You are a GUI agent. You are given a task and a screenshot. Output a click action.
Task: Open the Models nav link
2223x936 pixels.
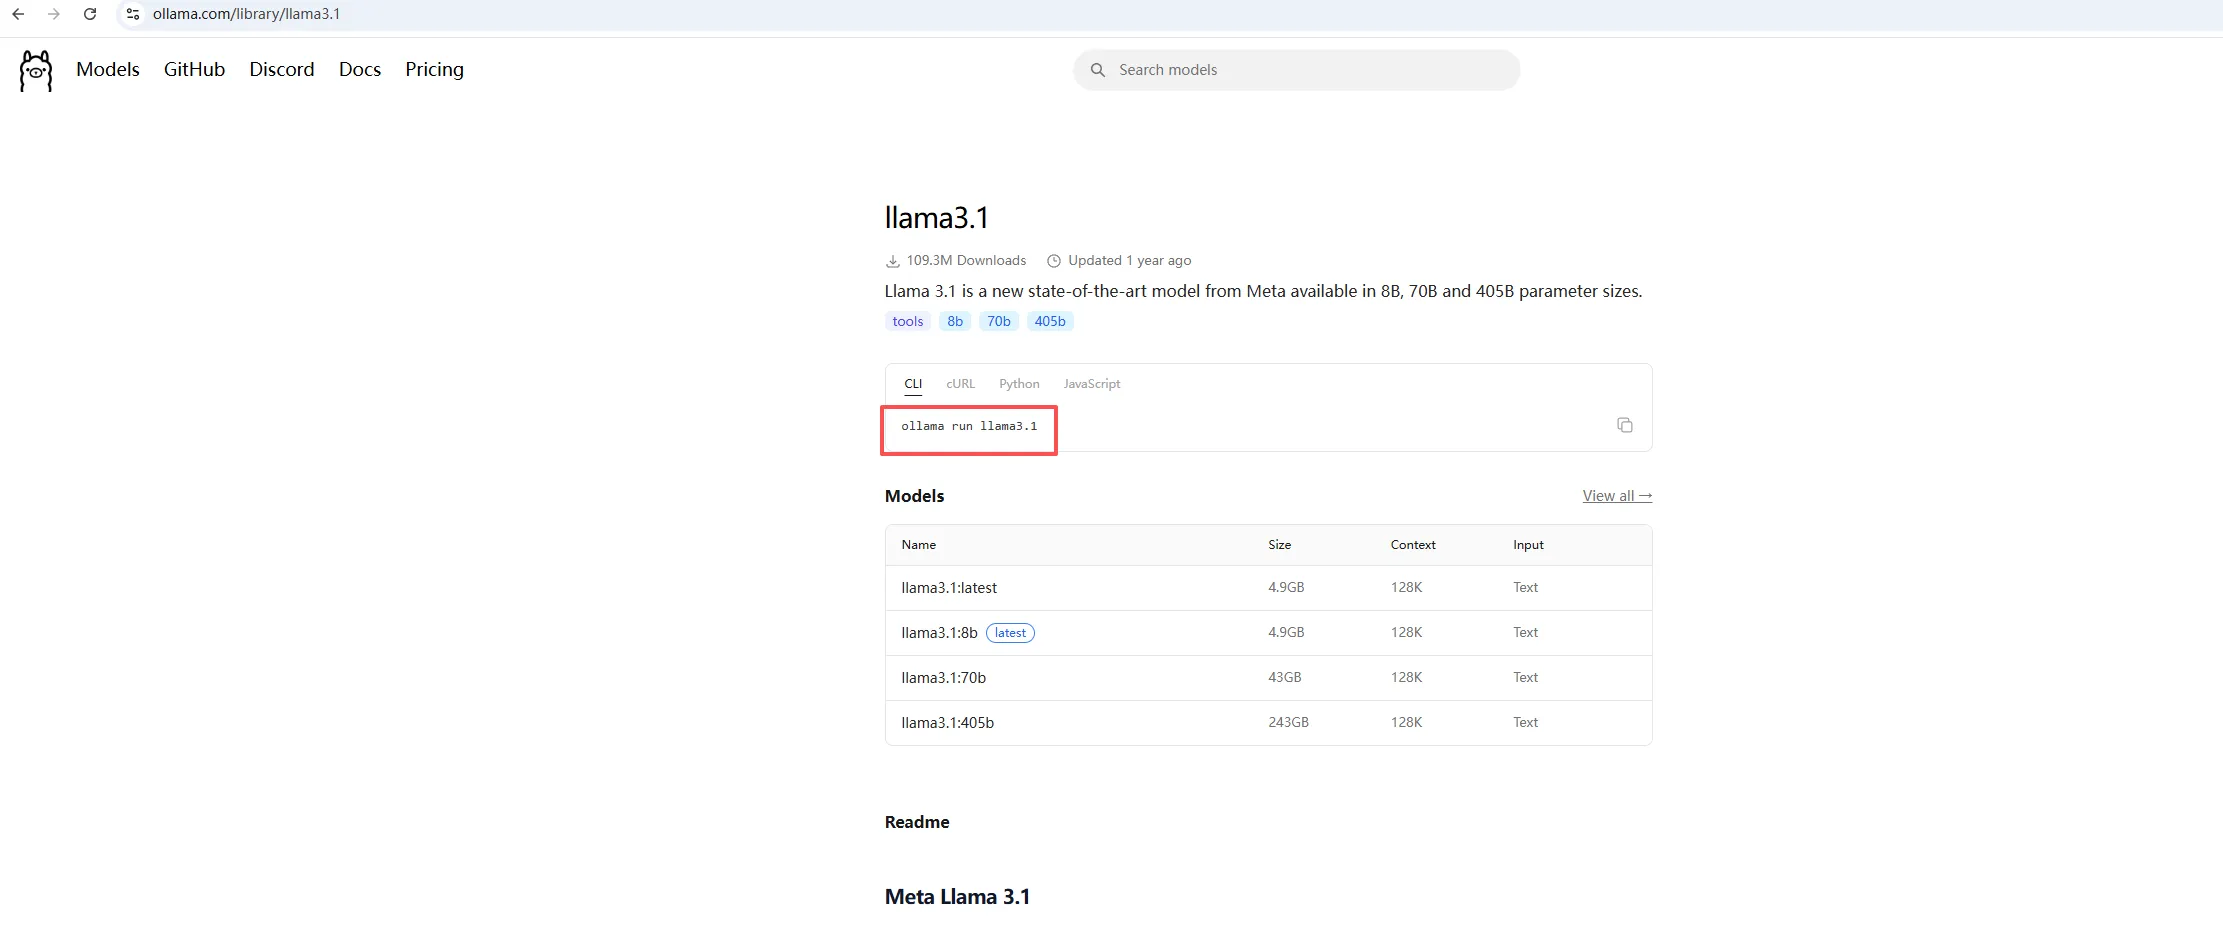[108, 69]
